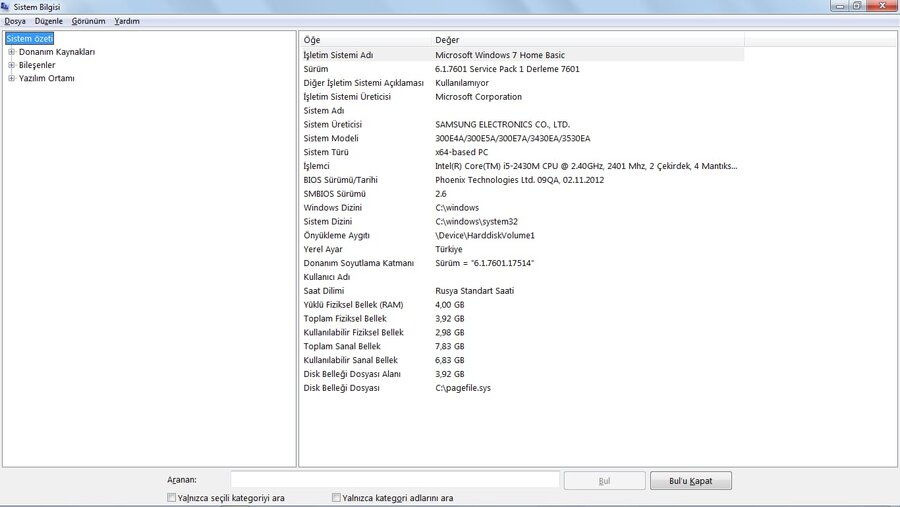Viewport: 900px width, 507px height.
Task: Select the Yazılım Ortamı tree item
Action: click(x=46, y=78)
